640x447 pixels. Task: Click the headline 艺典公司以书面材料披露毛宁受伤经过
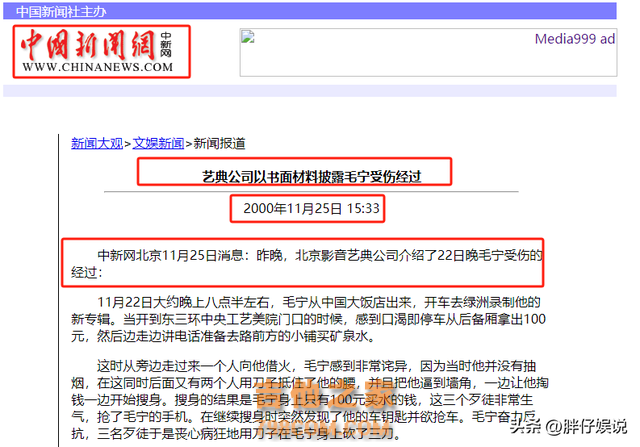311,177
